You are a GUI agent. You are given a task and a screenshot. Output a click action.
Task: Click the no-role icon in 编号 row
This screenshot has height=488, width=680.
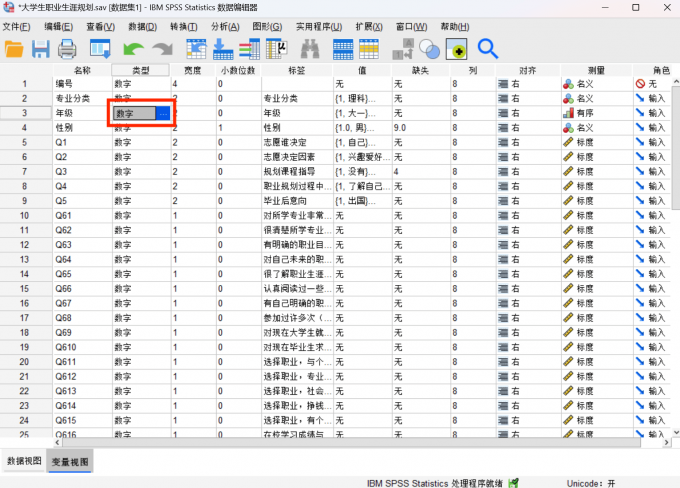[x=641, y=84]
